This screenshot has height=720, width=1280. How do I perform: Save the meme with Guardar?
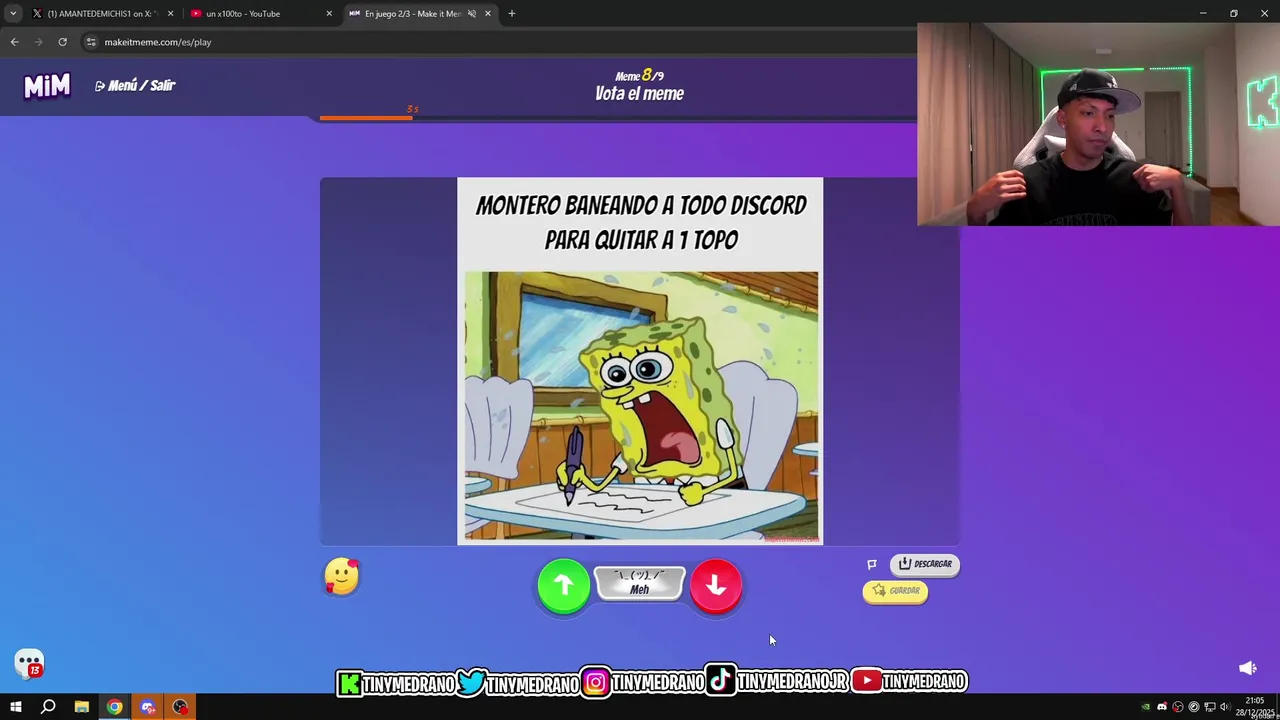pos(895,591)
